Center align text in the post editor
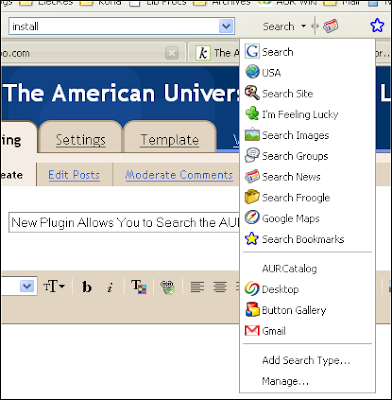This screenshot has height=400, width=392. [x=220, y=287]
